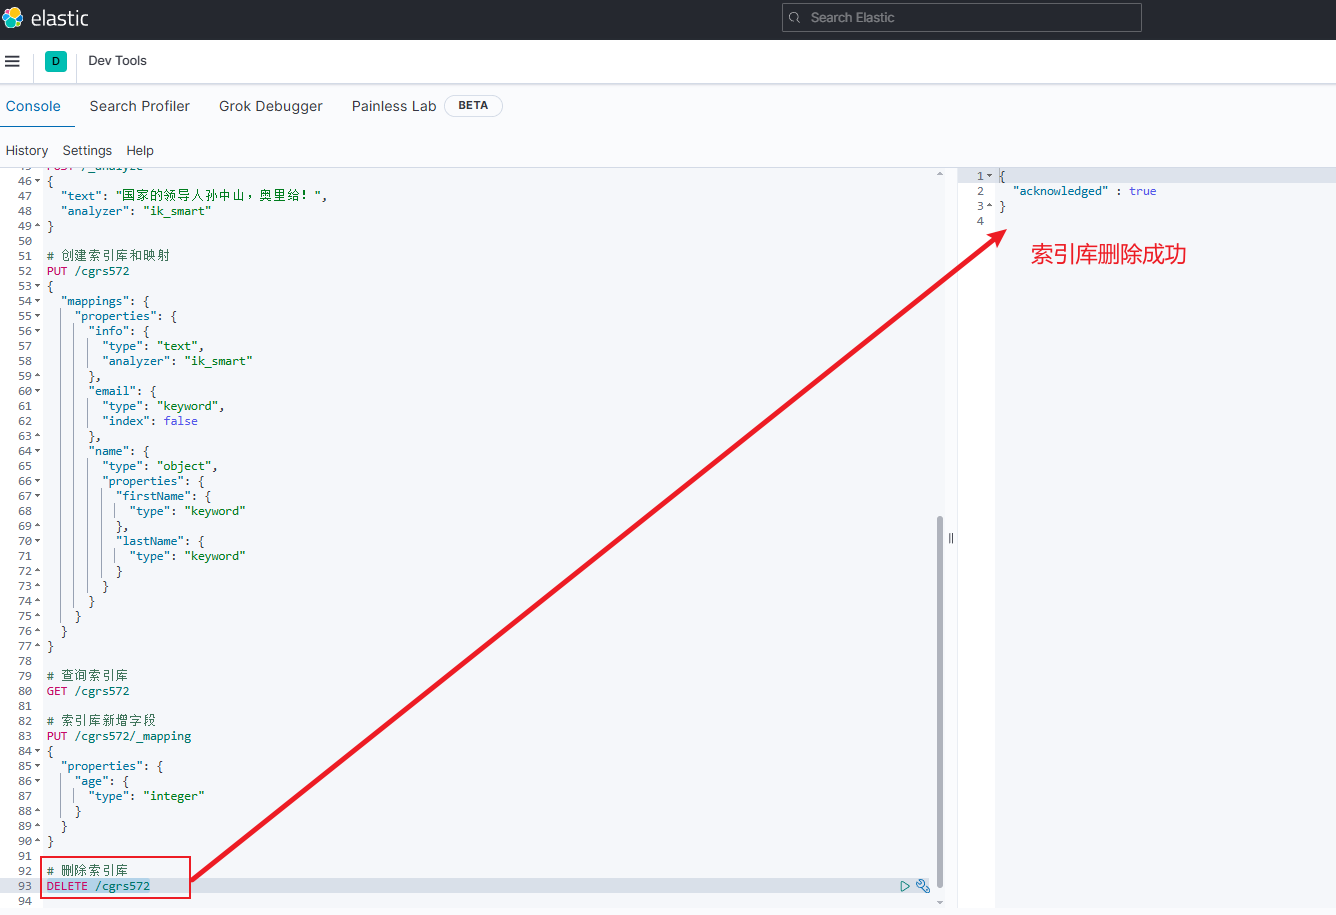Click the BETA badge
The image size is (1336, 915).
[x=473, y=106]
